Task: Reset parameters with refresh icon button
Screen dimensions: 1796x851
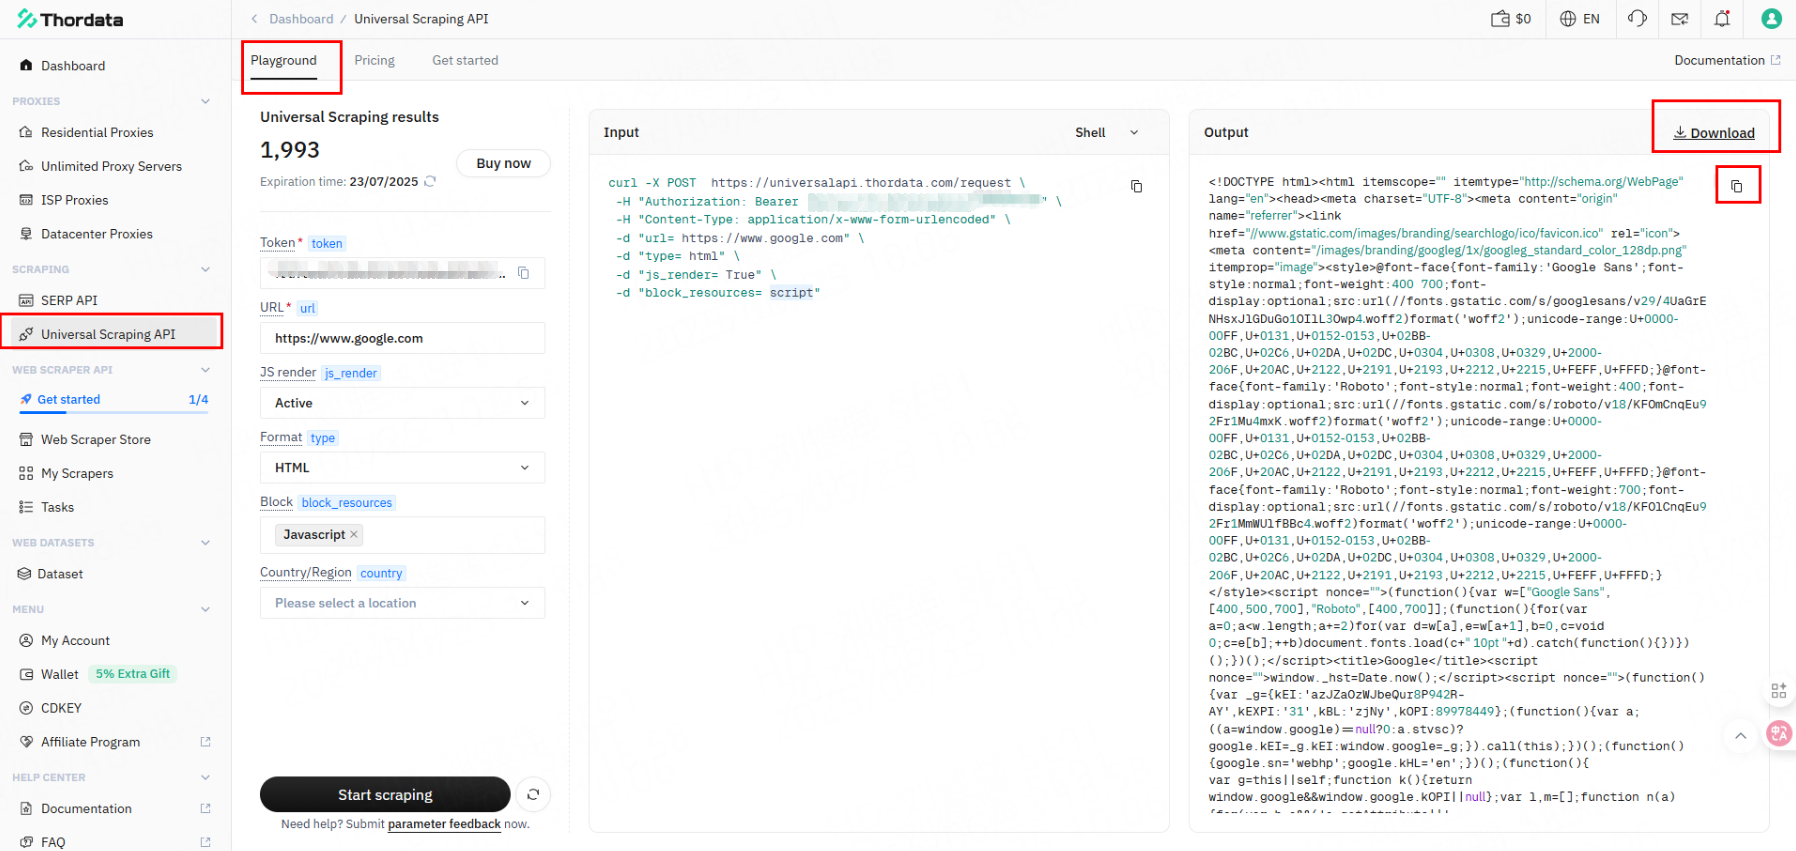Action: coord(533,795)
